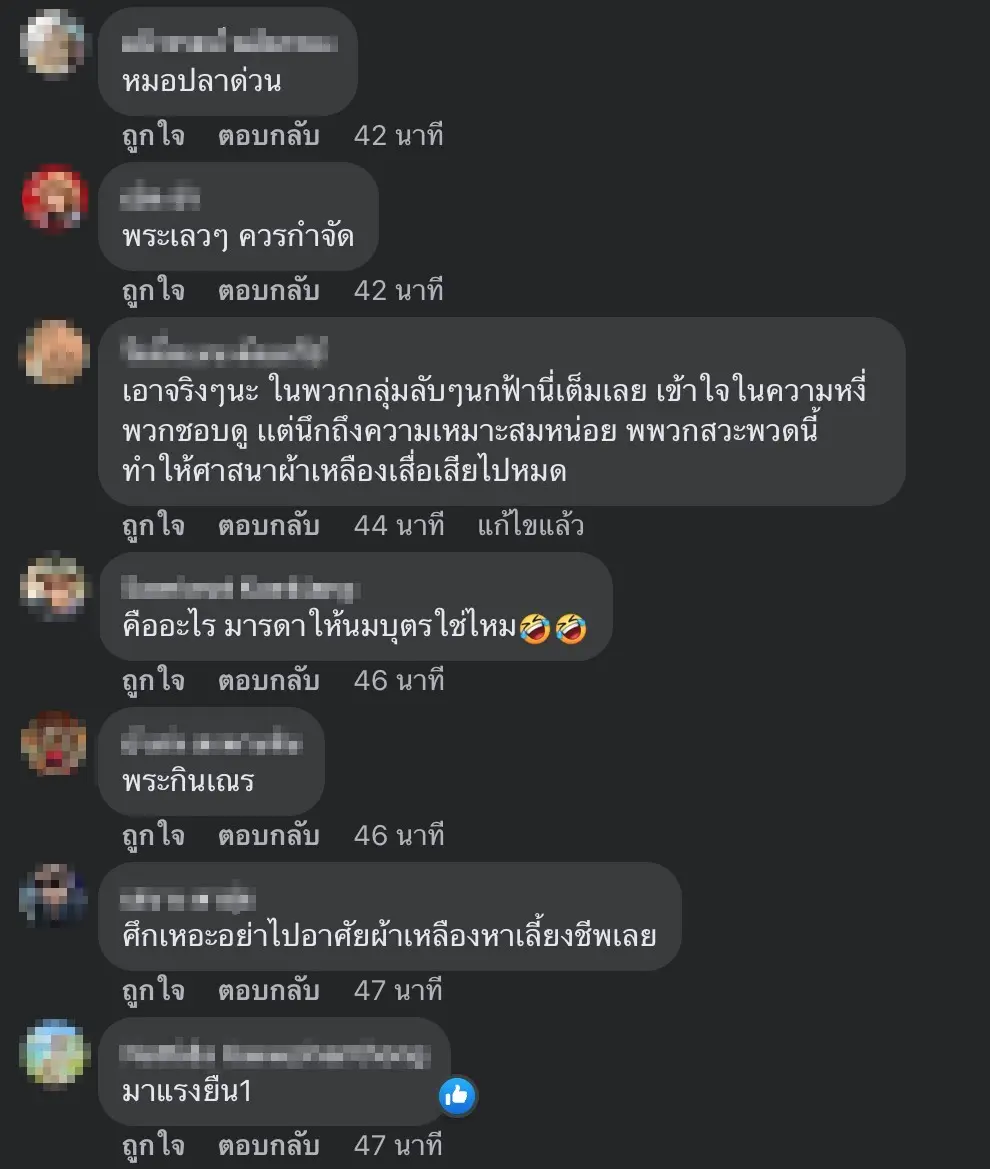
Task: Open the avatar beside the "พระกินเณร" comment
Action: pos(54,743)
